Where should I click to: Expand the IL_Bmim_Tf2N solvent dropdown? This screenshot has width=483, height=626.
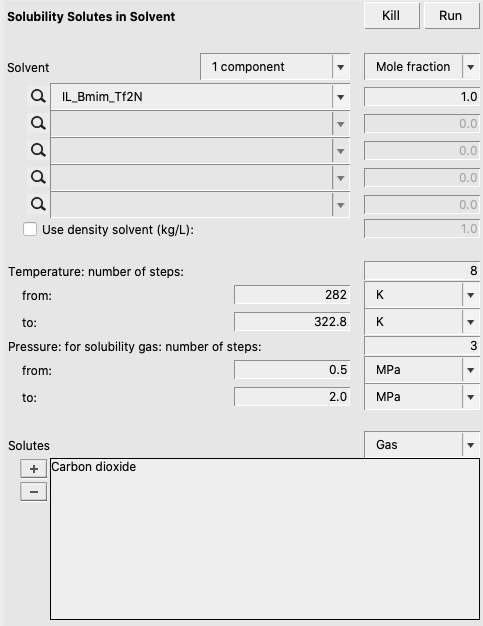(340, 97)
